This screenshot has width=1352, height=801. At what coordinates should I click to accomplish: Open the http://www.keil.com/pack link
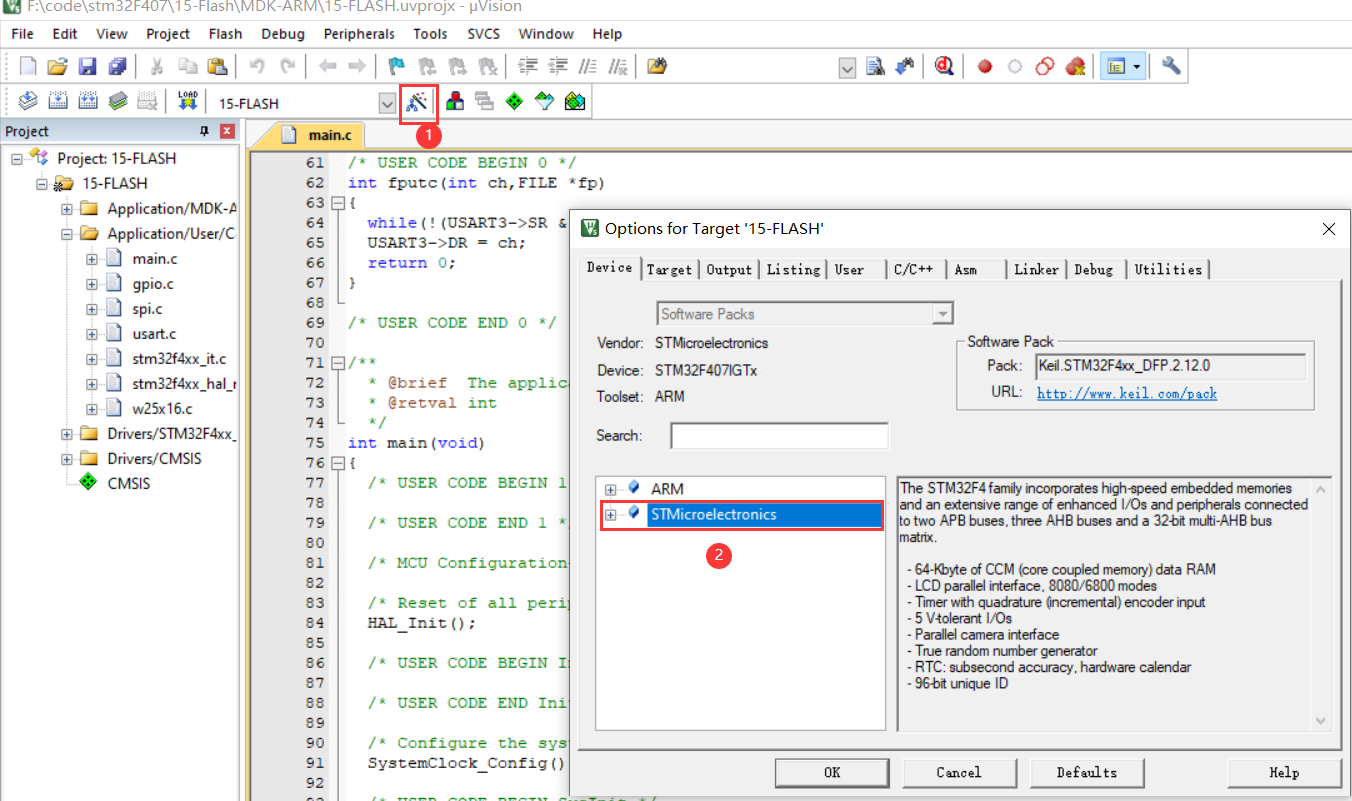click(1127, 393)
